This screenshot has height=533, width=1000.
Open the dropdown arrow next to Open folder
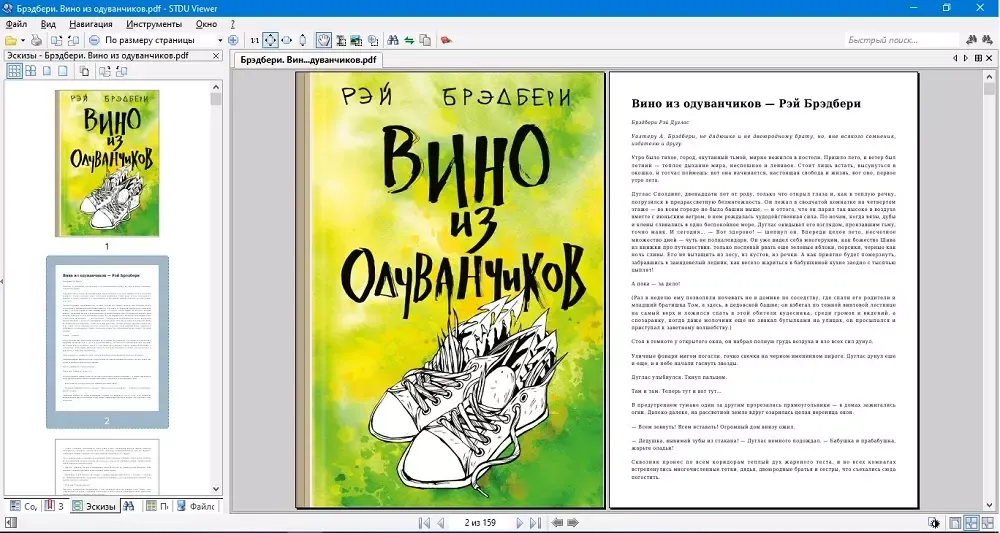pos(23,40)
